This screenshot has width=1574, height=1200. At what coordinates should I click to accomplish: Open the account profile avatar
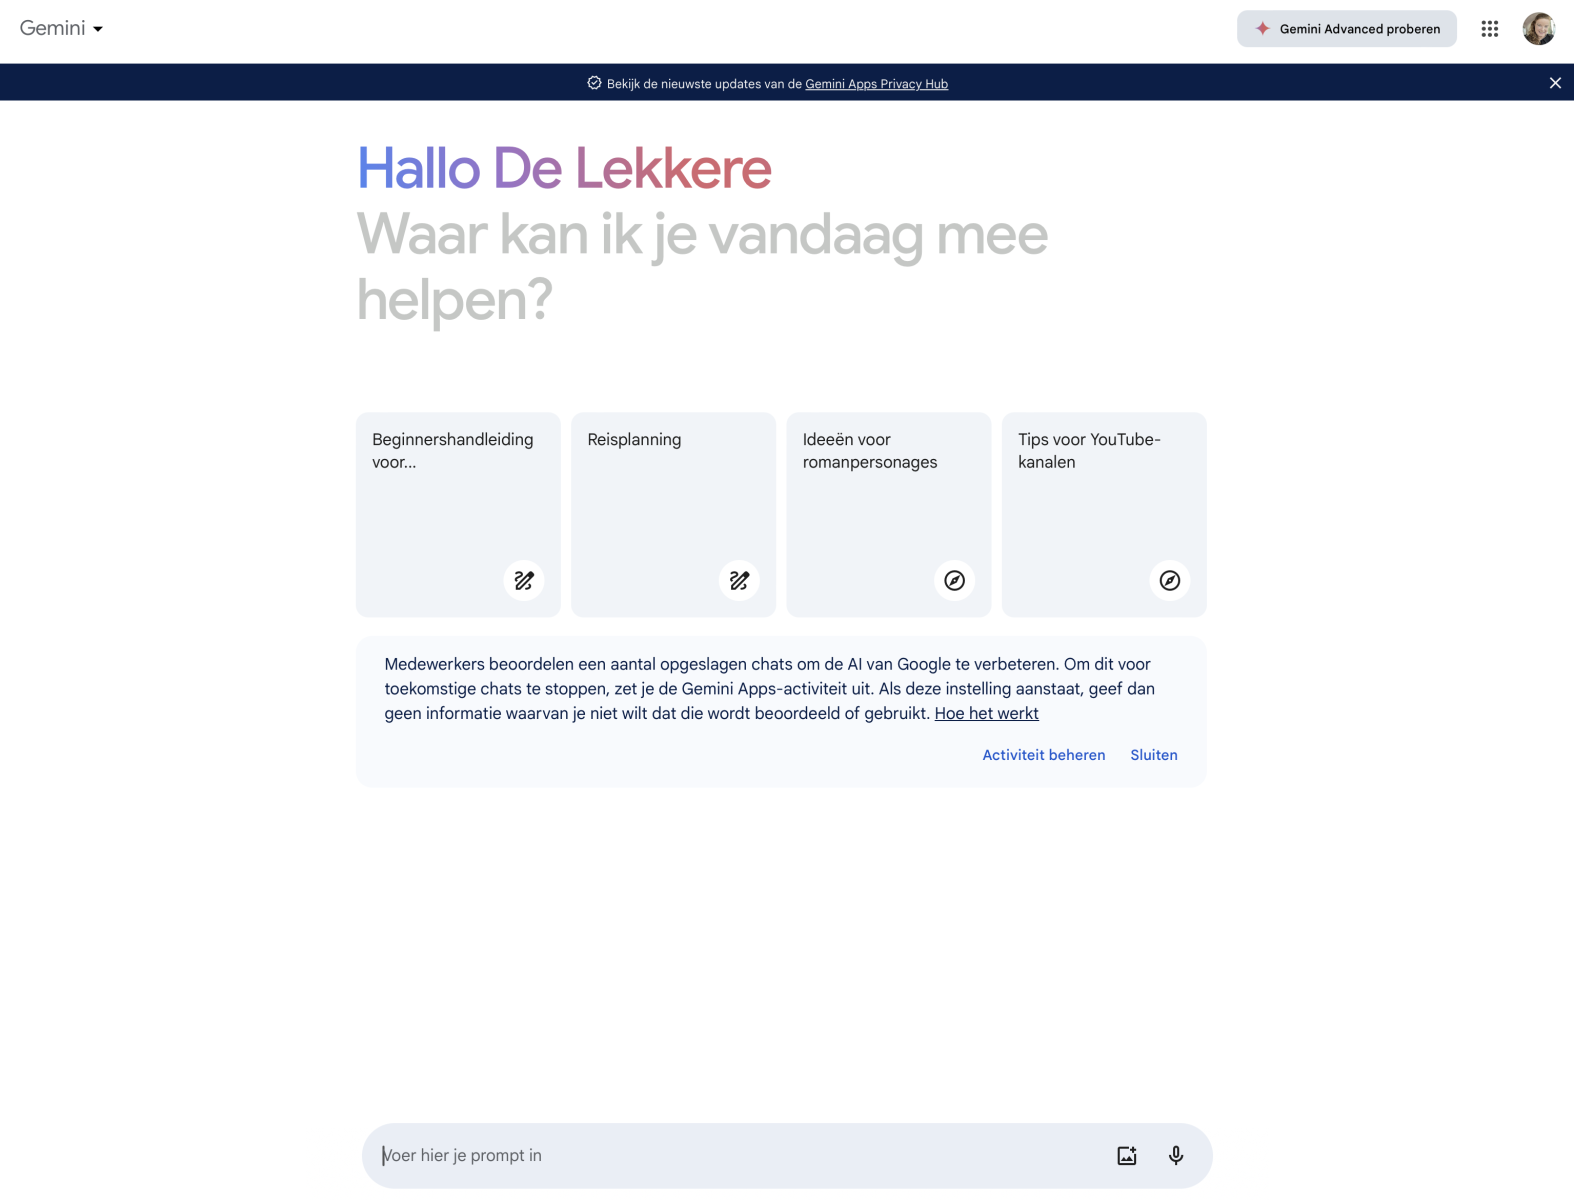tap(1538, 29)
